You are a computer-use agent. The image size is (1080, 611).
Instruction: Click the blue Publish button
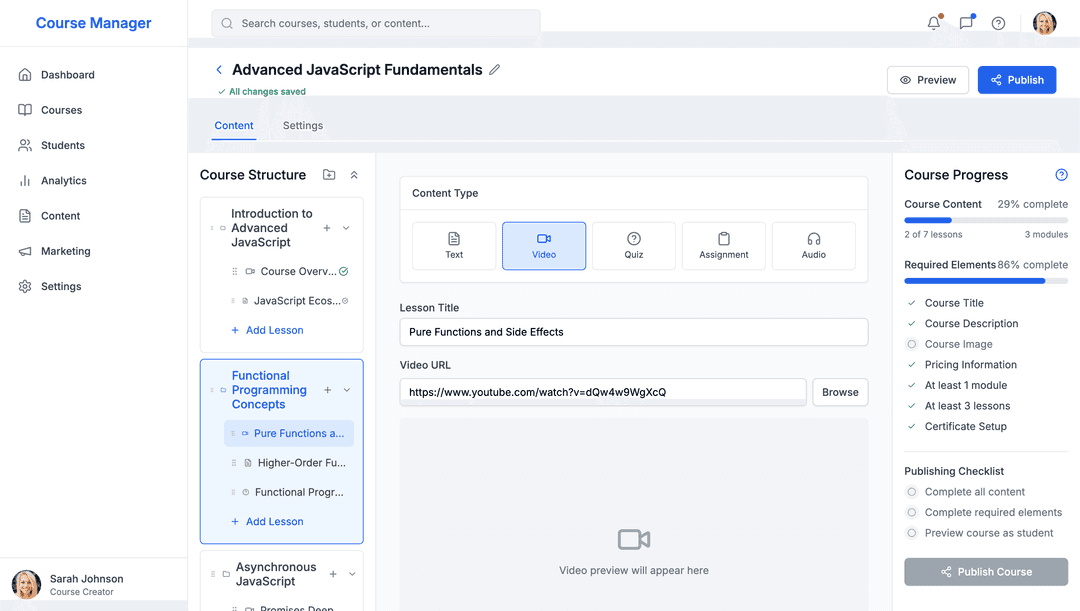1017,80
